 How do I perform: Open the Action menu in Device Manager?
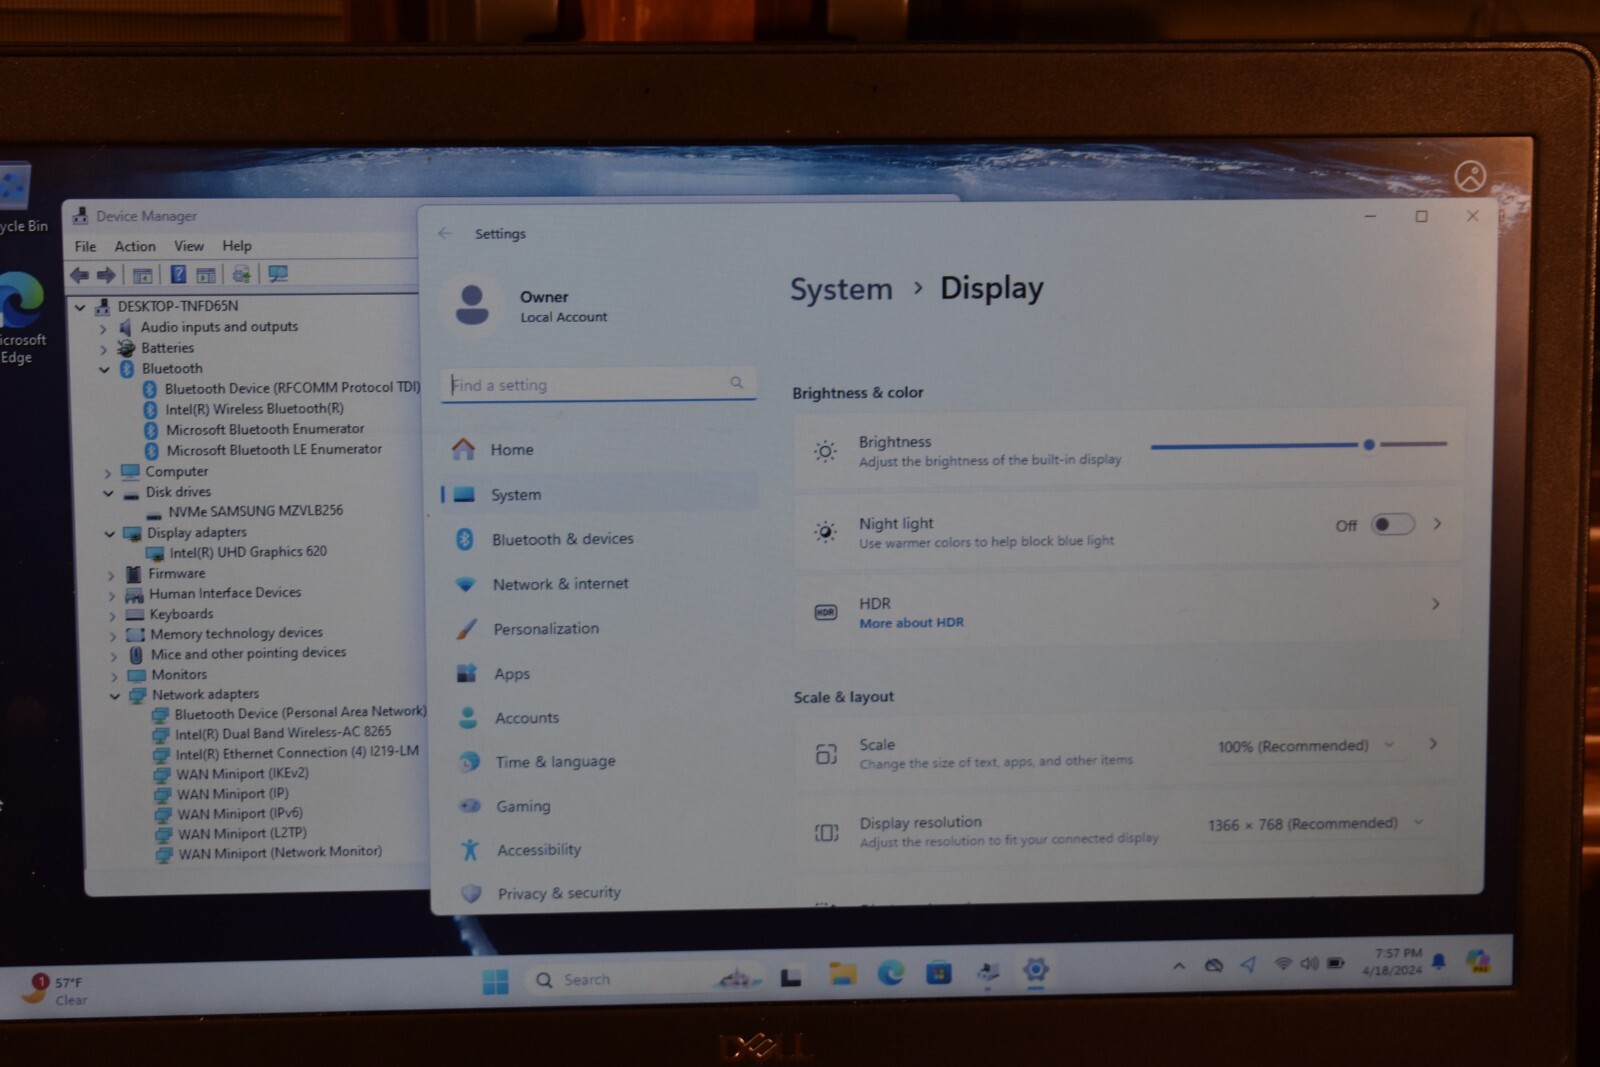tap(135, 246)
